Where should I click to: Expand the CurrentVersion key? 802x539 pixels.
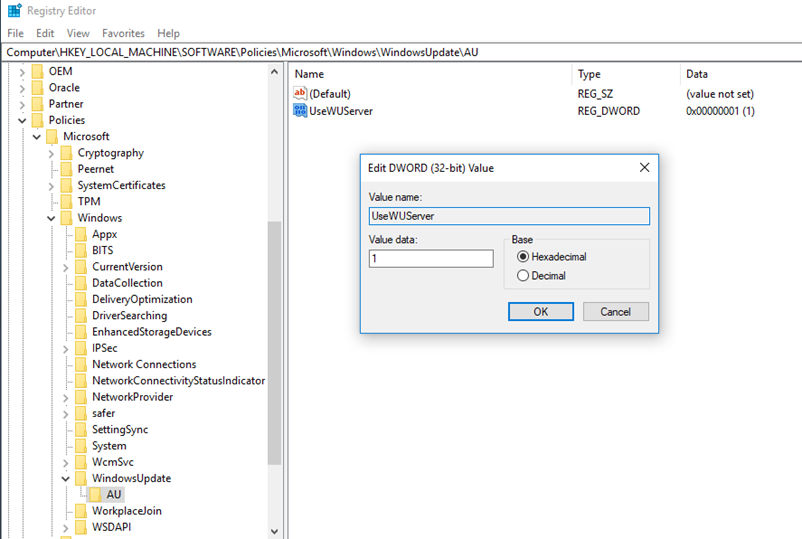[65, 267]
